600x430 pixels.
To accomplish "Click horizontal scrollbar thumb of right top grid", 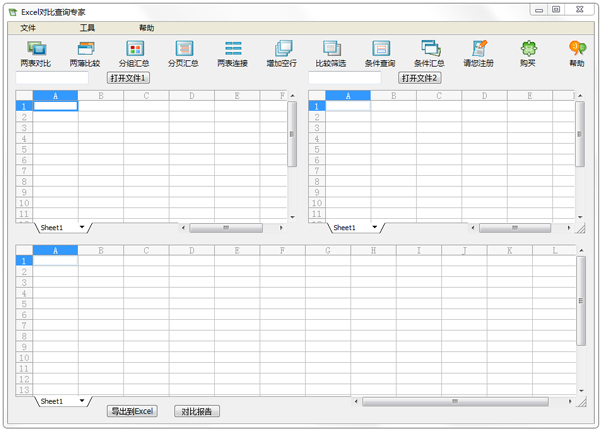I will pos(515,228).
